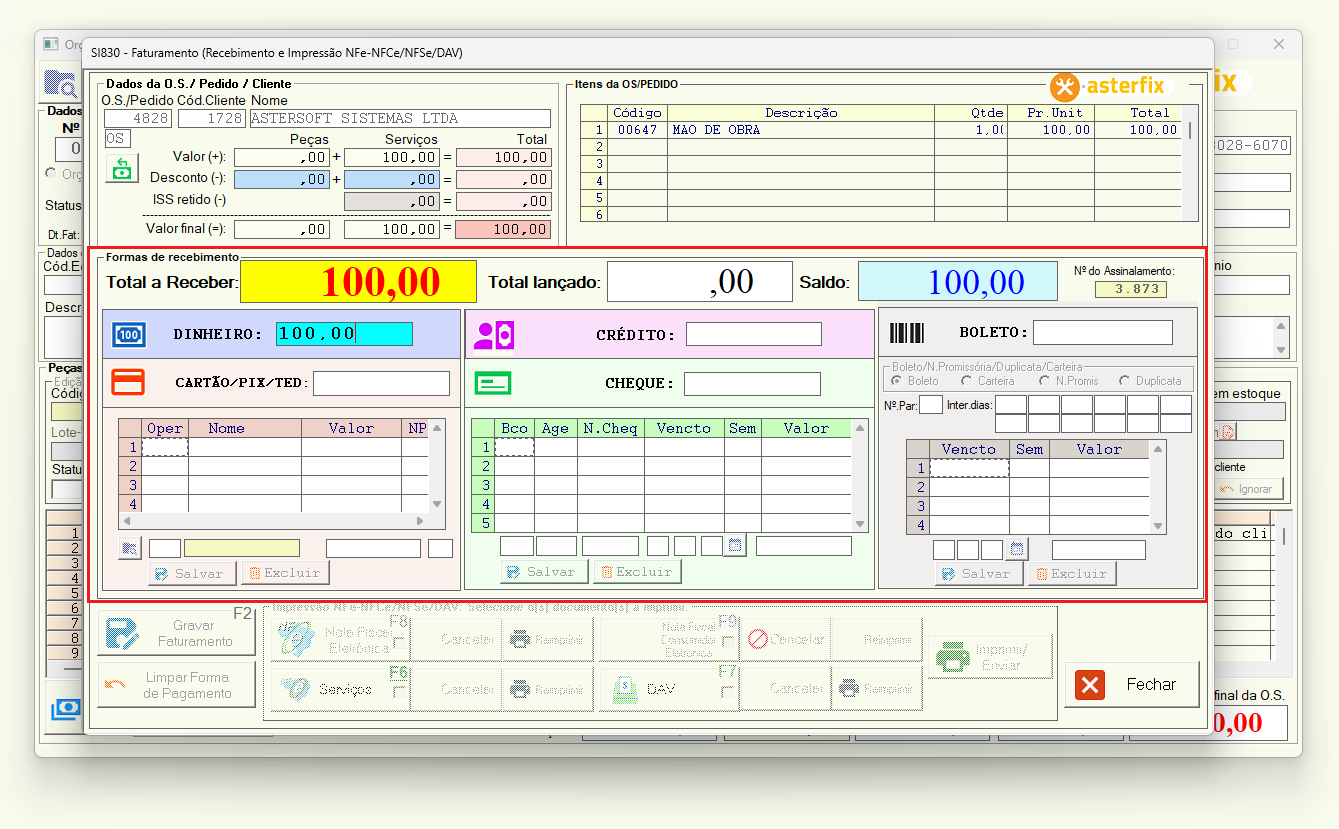The image size is (1339, 829).
Task: Toggle the Nota Fiscal Eletrônica F8 checkbox
Action: pyautogui.click(x=399, y=642)
